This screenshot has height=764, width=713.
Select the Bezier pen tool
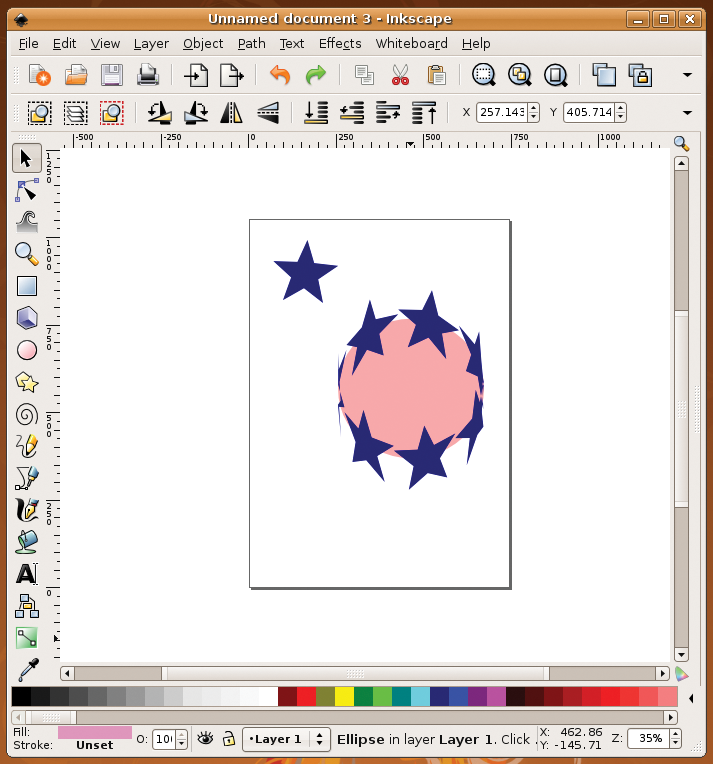[27, 478]
